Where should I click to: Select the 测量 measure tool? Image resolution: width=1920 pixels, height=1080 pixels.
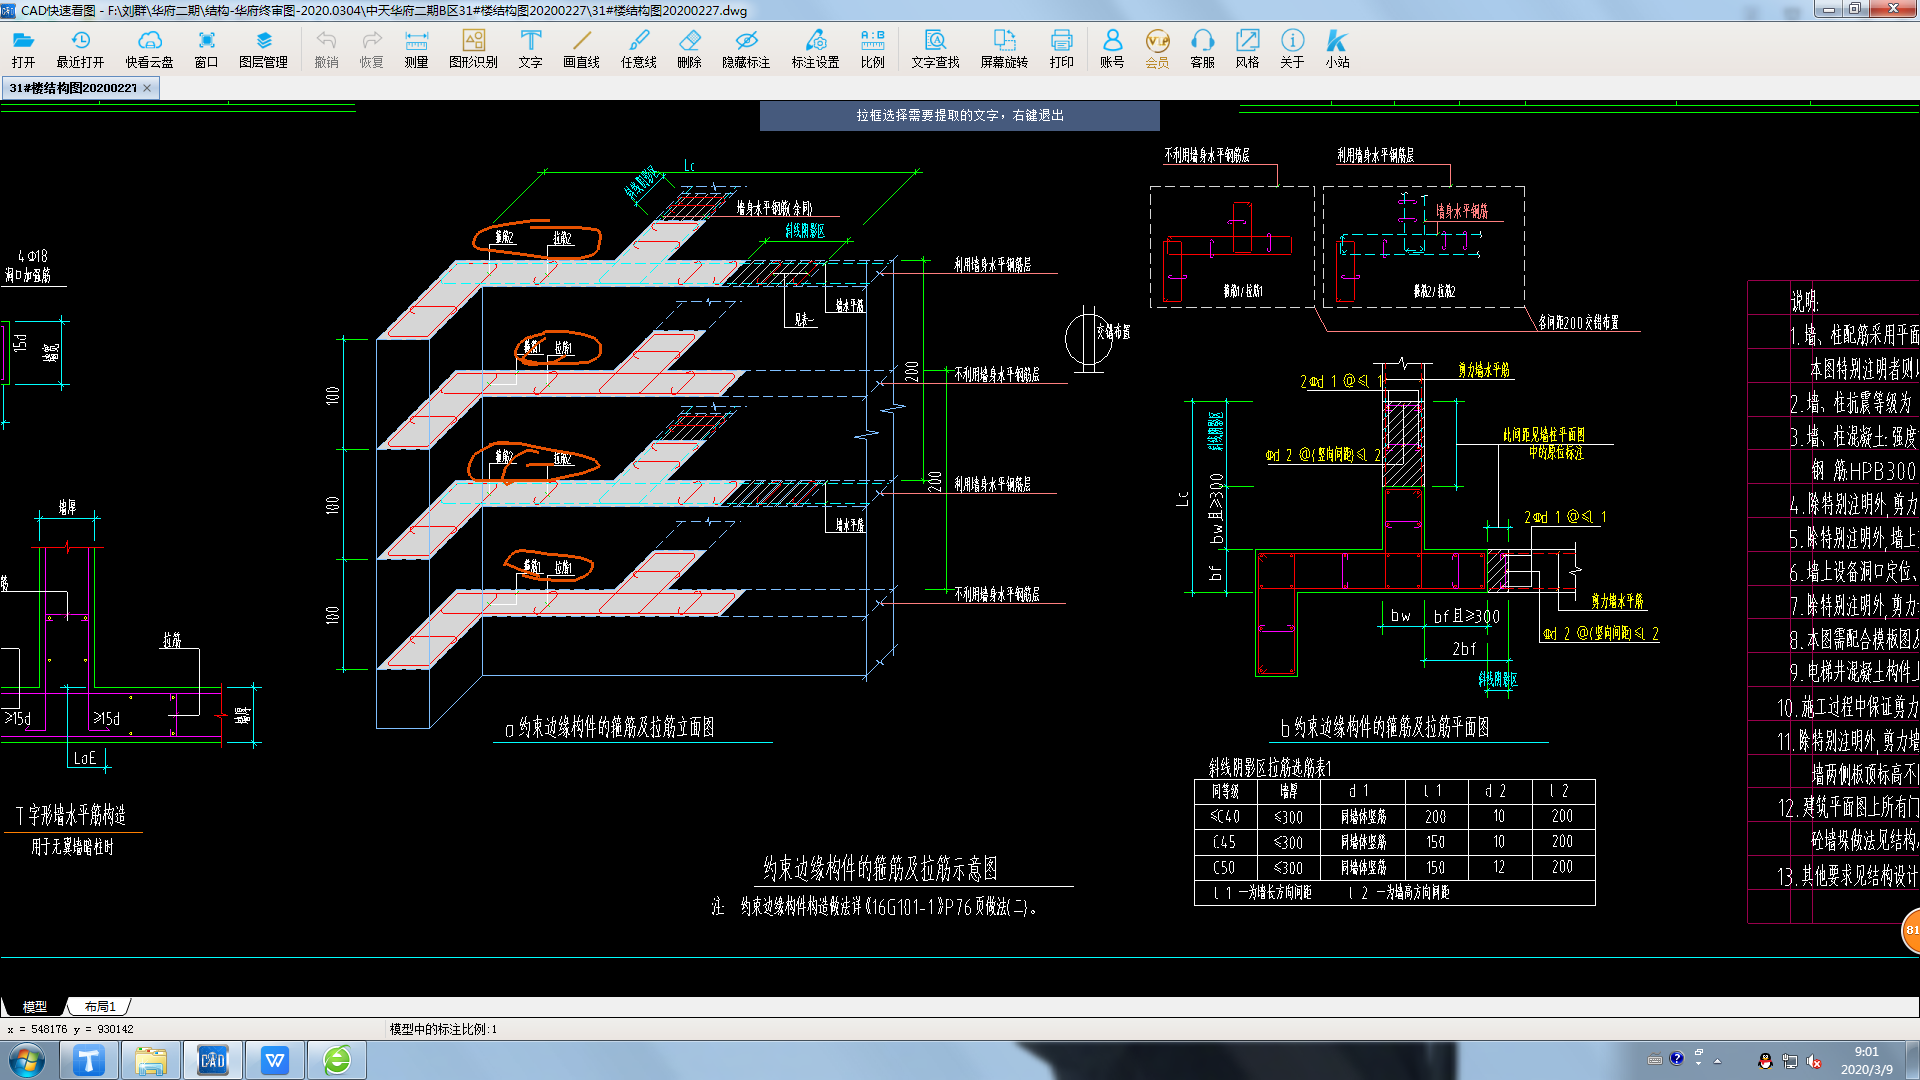tap(416, 49)
